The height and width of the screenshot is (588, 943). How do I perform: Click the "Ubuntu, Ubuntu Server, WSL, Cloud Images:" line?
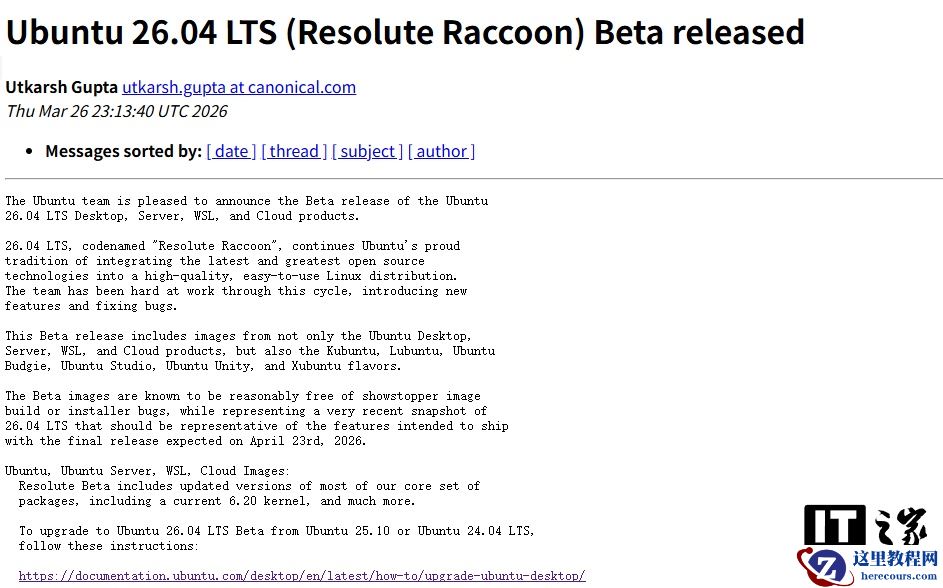[147, 471]
